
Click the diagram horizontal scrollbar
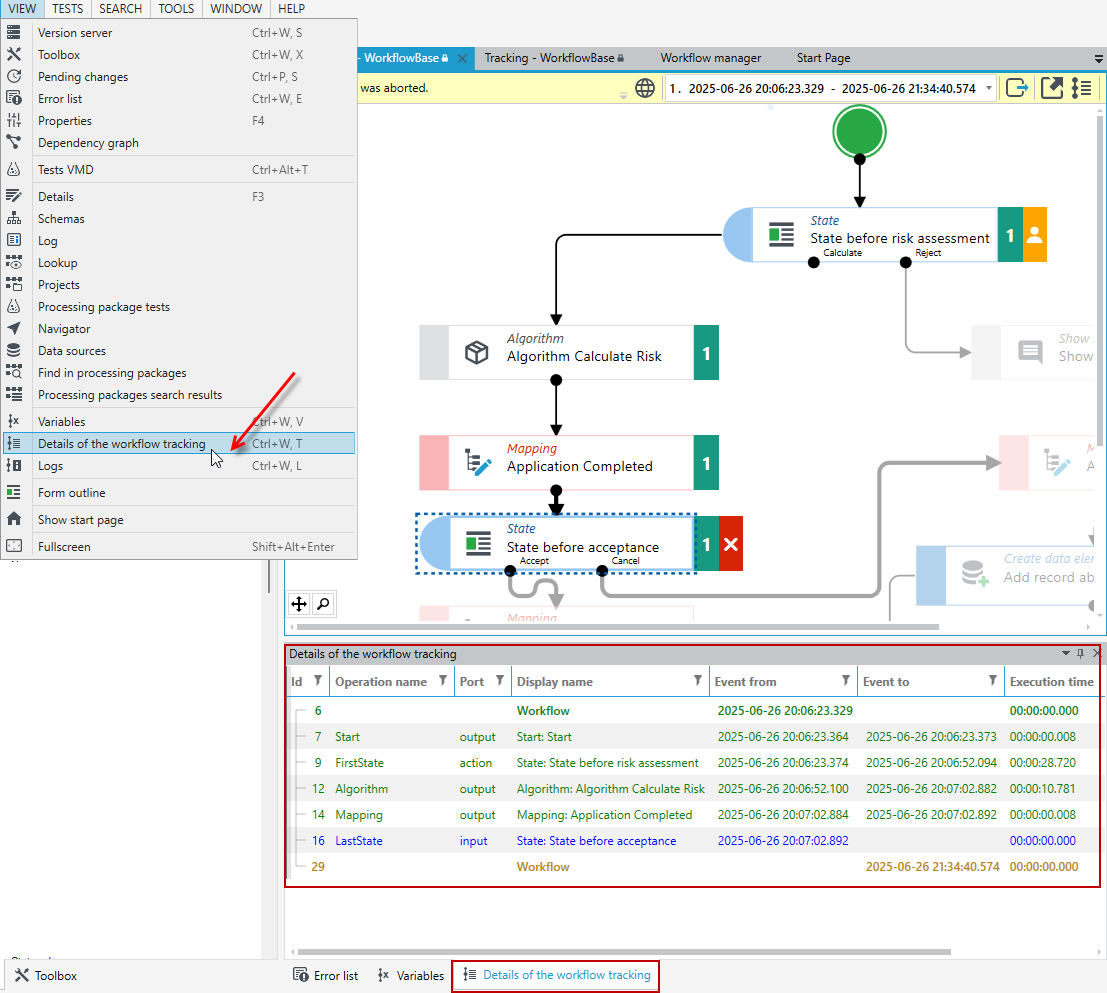click(618, 627)
